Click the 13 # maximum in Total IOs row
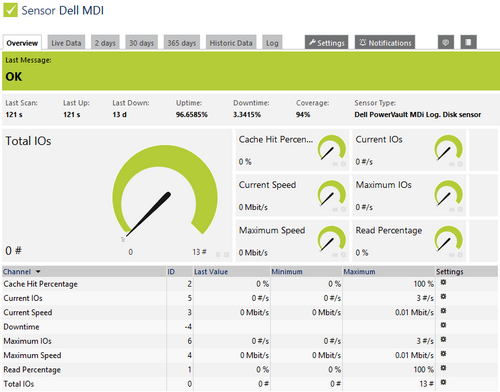The width and height of the screenshot is (500, 392). (x=426, y=384)
